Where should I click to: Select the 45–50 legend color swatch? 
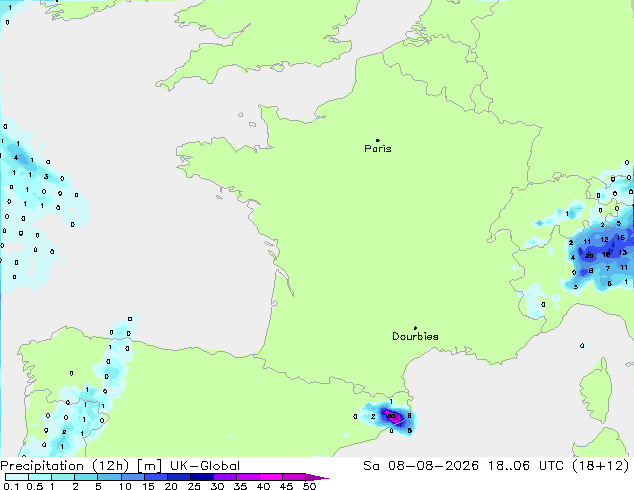(x=294, y=477)
